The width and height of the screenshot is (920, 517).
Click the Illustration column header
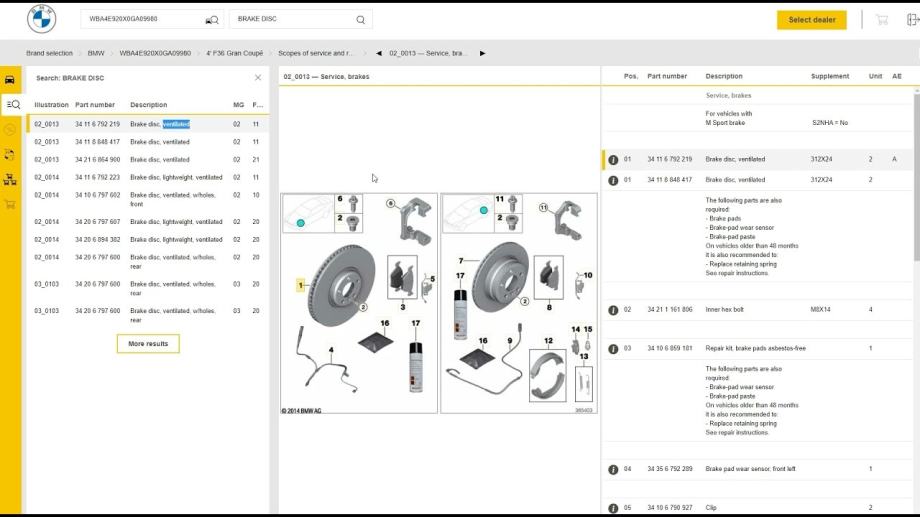click(51, 105)
